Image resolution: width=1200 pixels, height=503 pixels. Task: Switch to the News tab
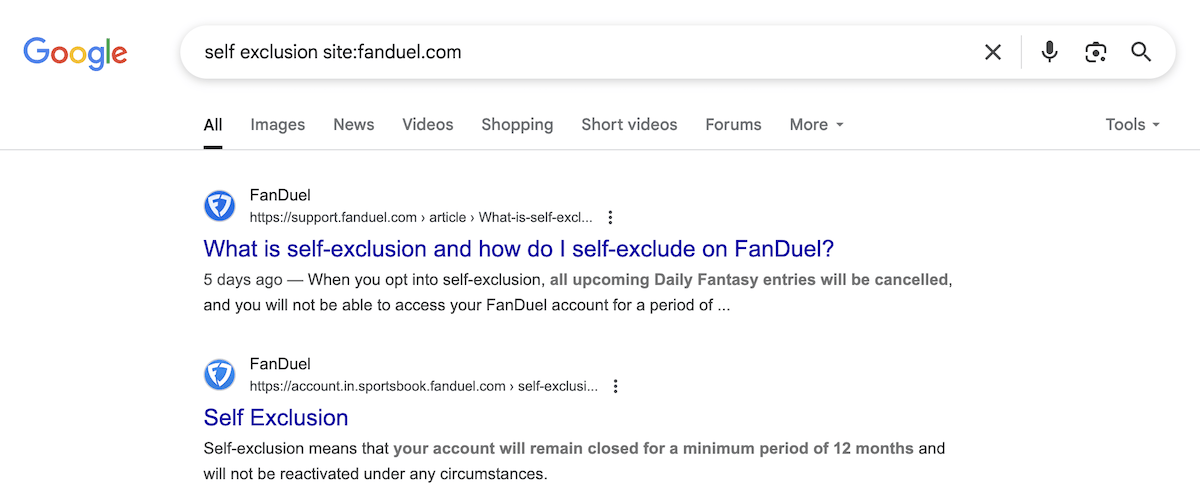353,125
